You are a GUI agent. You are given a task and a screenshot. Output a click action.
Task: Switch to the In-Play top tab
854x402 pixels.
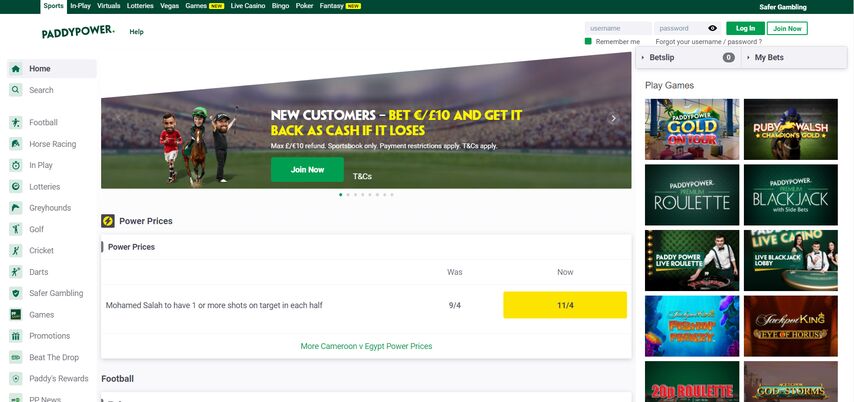point(81,6)
